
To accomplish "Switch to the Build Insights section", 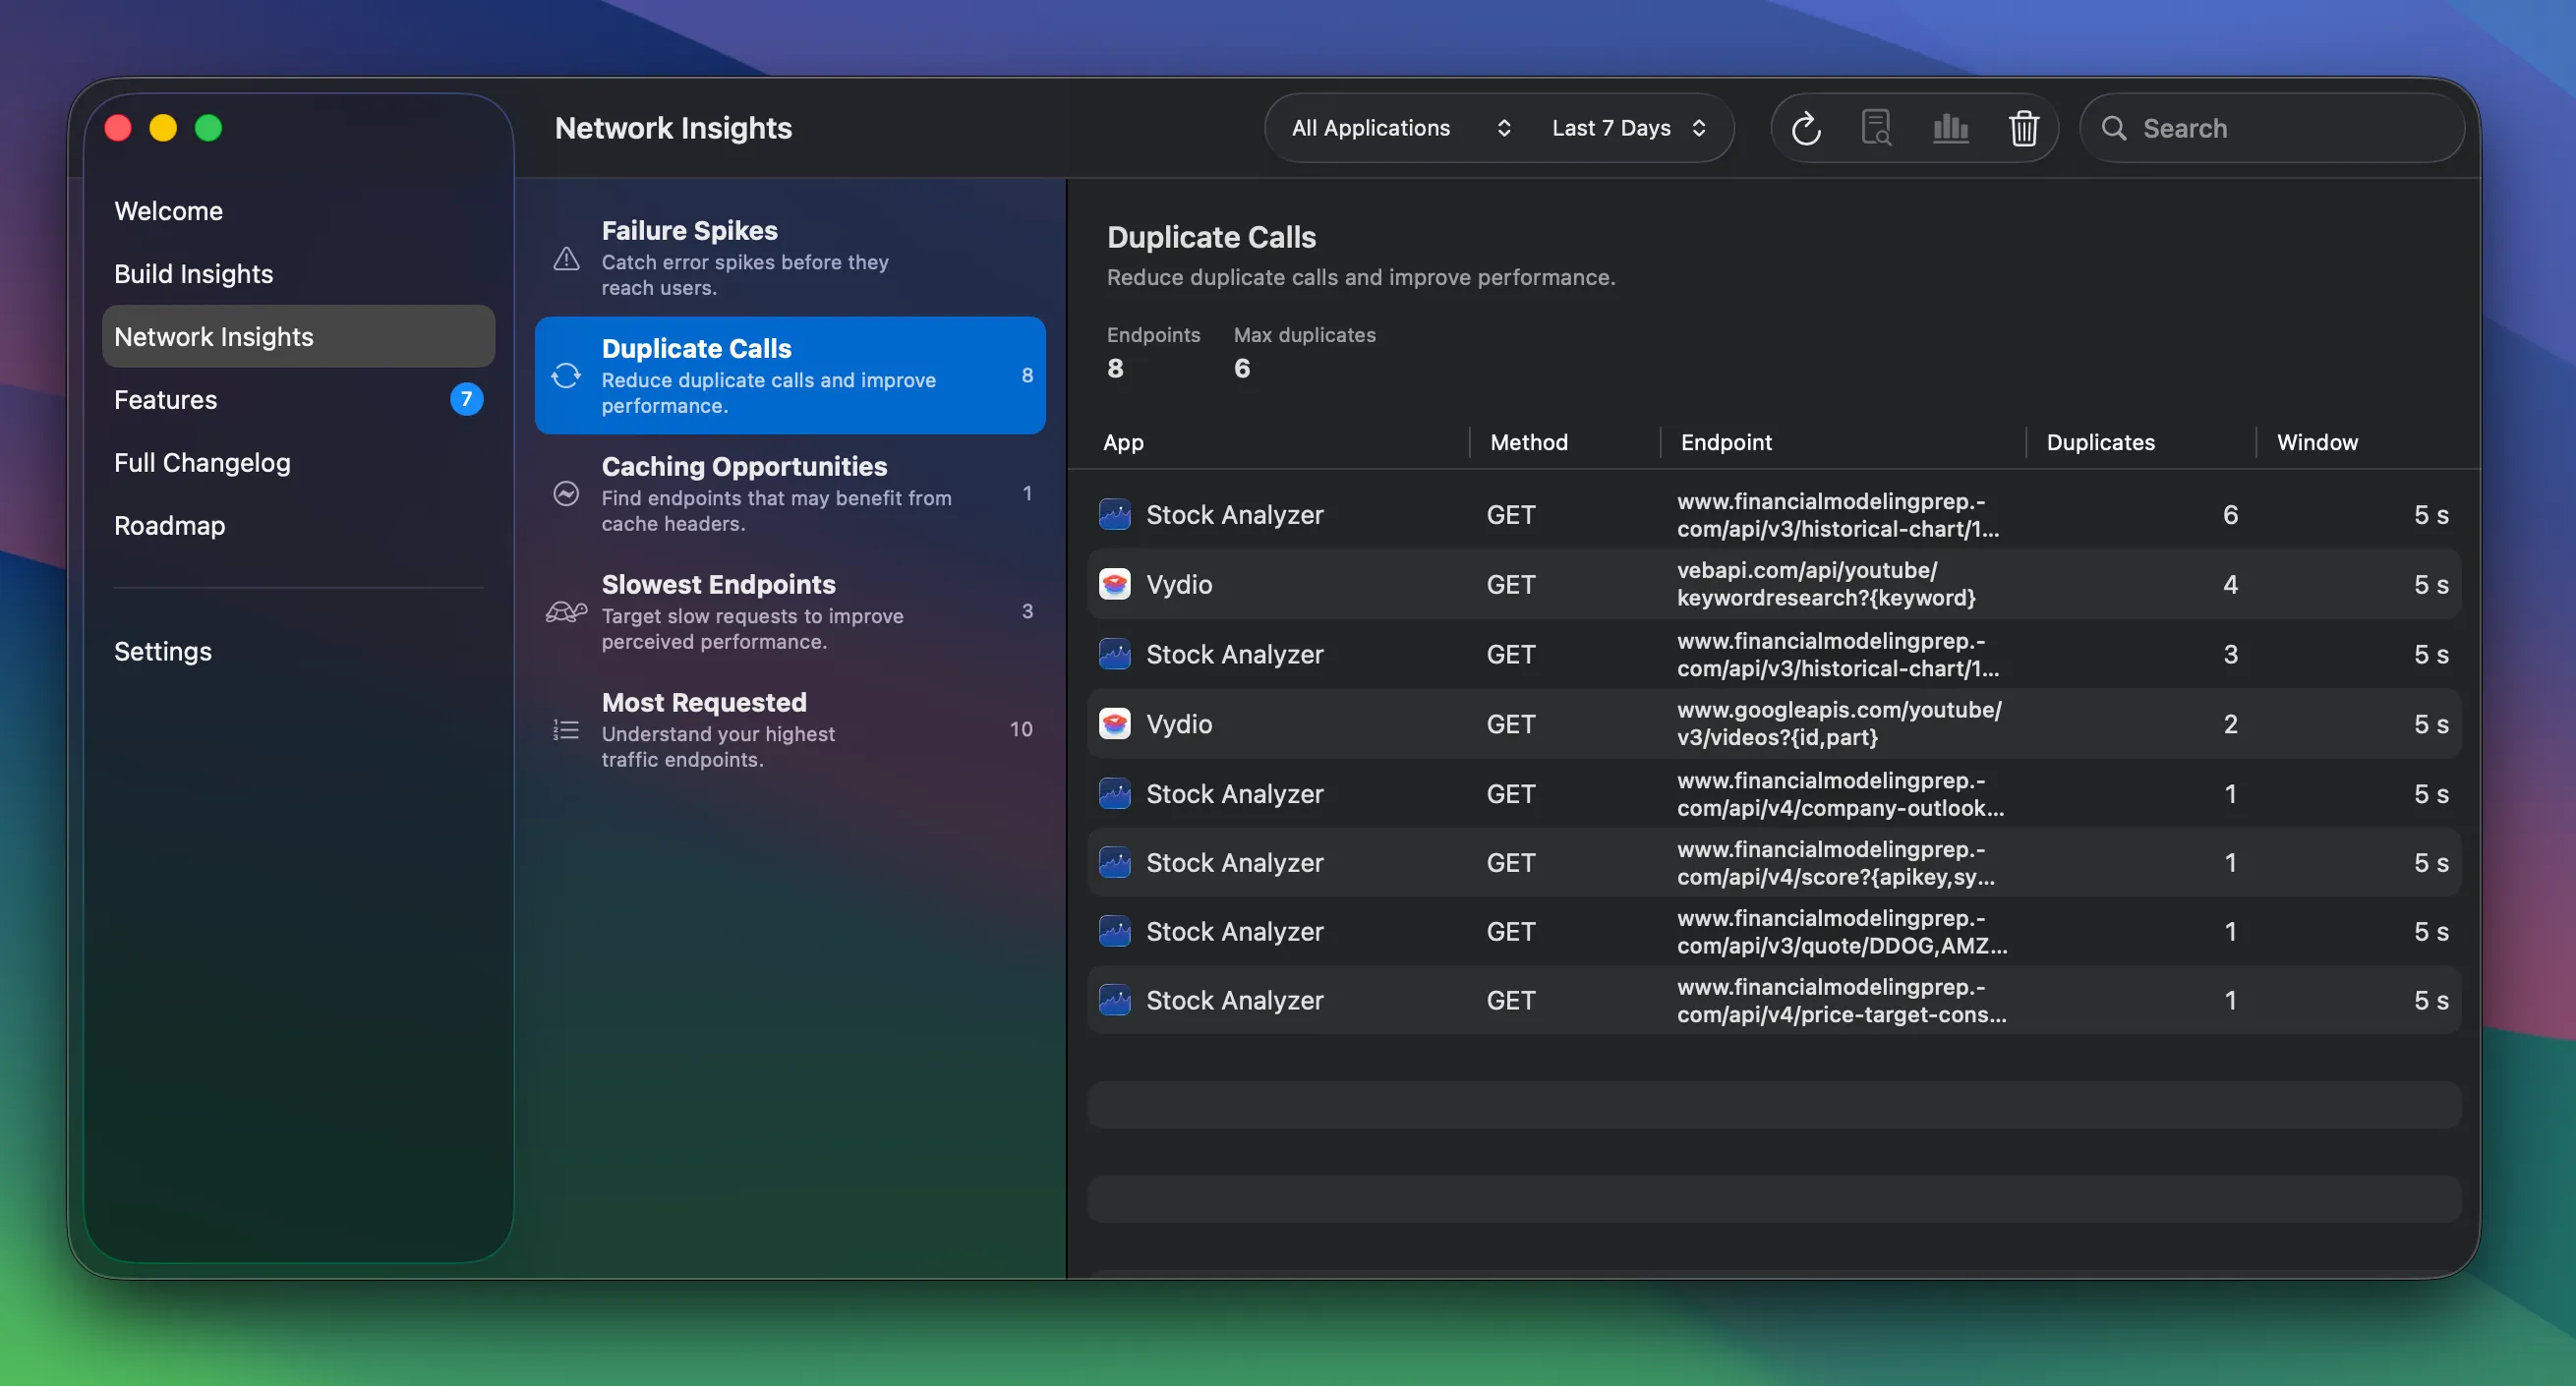I will [x=193, y=273].
